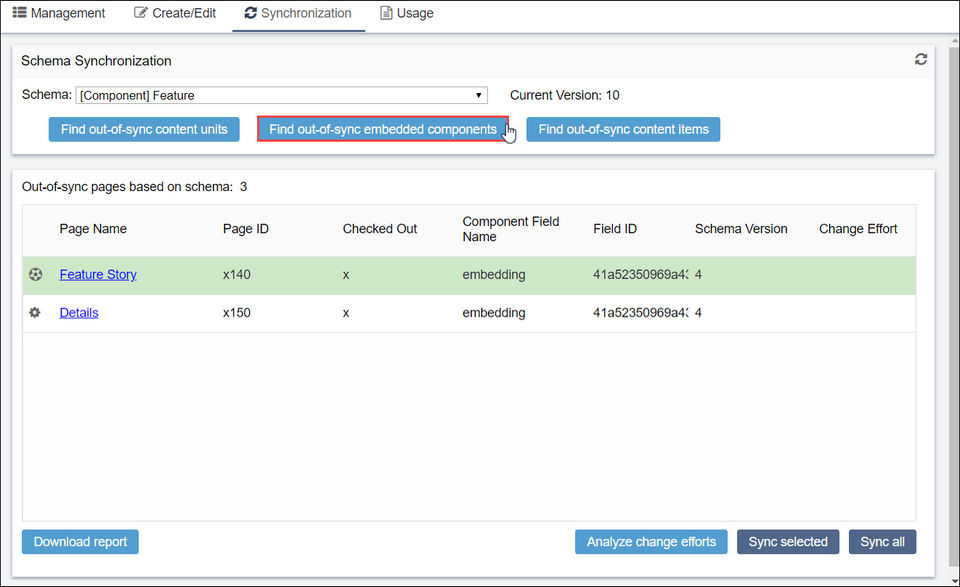This screenshot has height=587, width=960.
Task: Click the Create/Edit pencil icon
Action: click(x=141, y=13)
